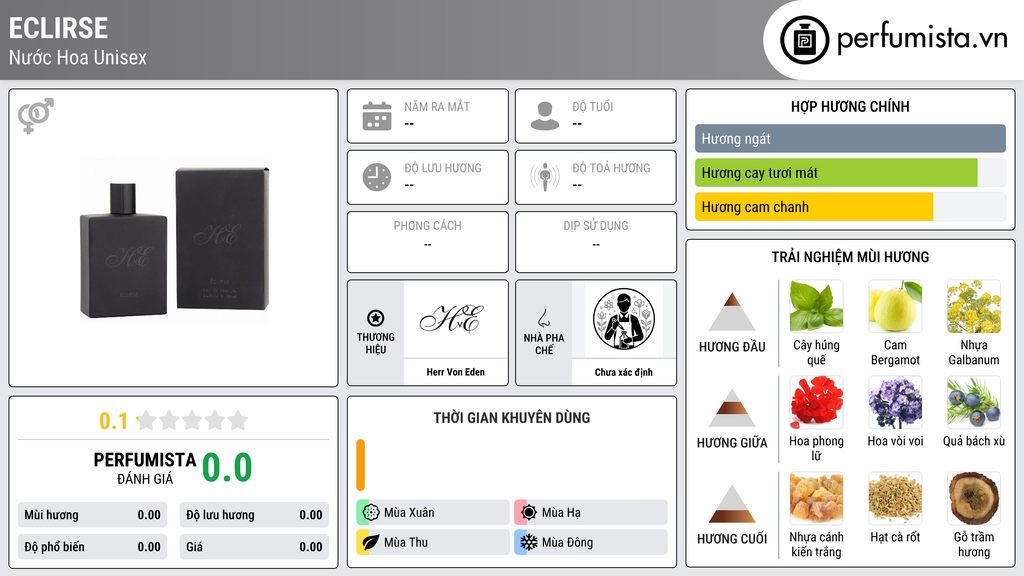Select the Quả bách xù juniper image
1024x576 pixels.
point(974,402)
